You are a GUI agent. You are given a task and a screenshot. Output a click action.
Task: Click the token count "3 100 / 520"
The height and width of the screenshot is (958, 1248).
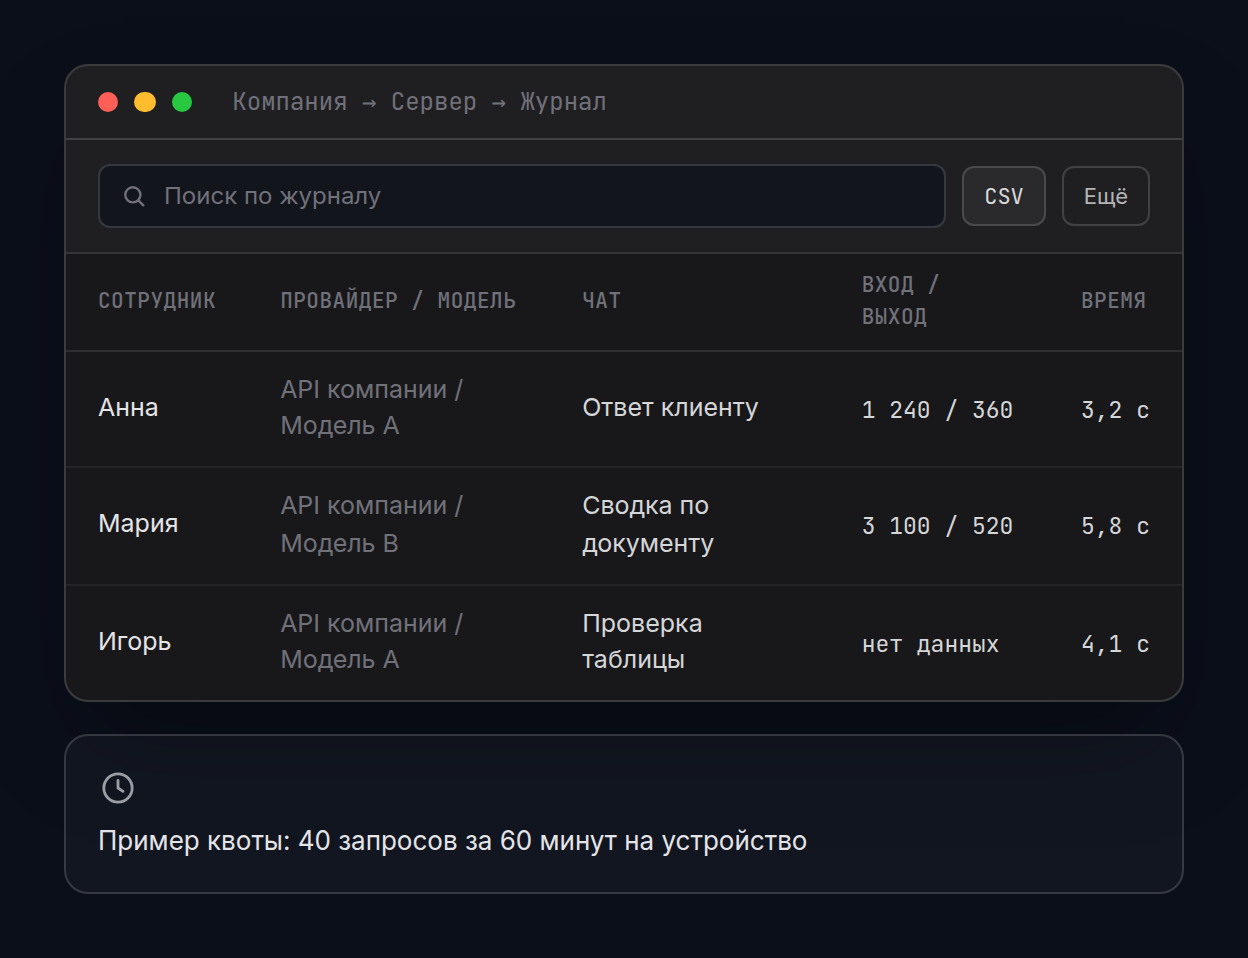(938, 526)
